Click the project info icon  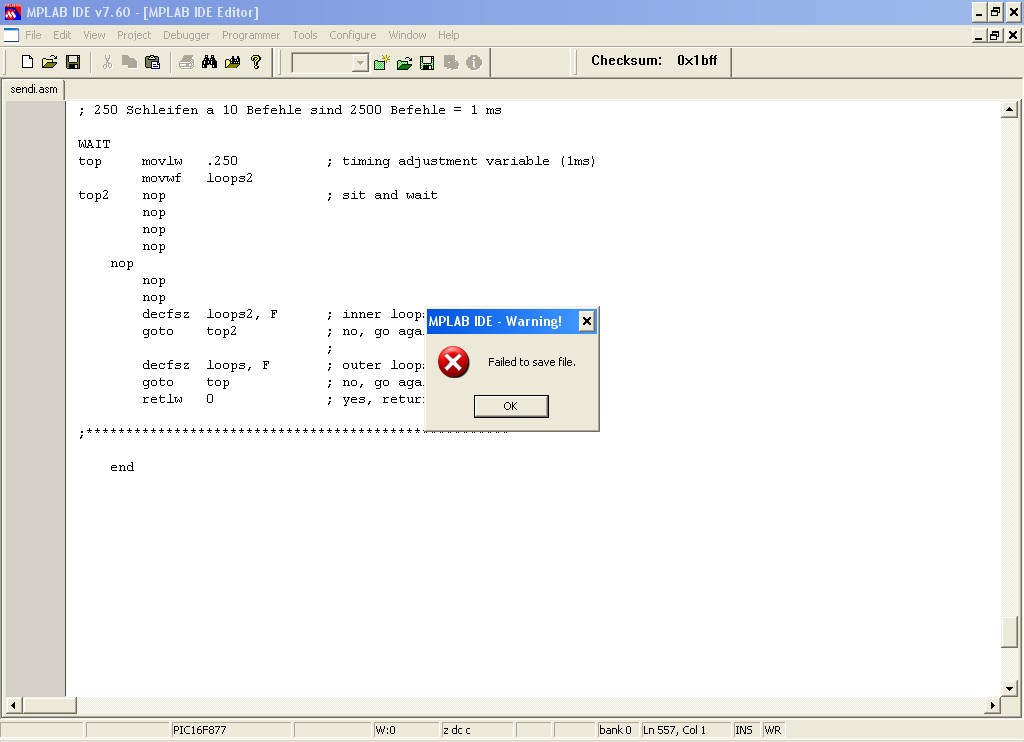(x=474, y=63)
